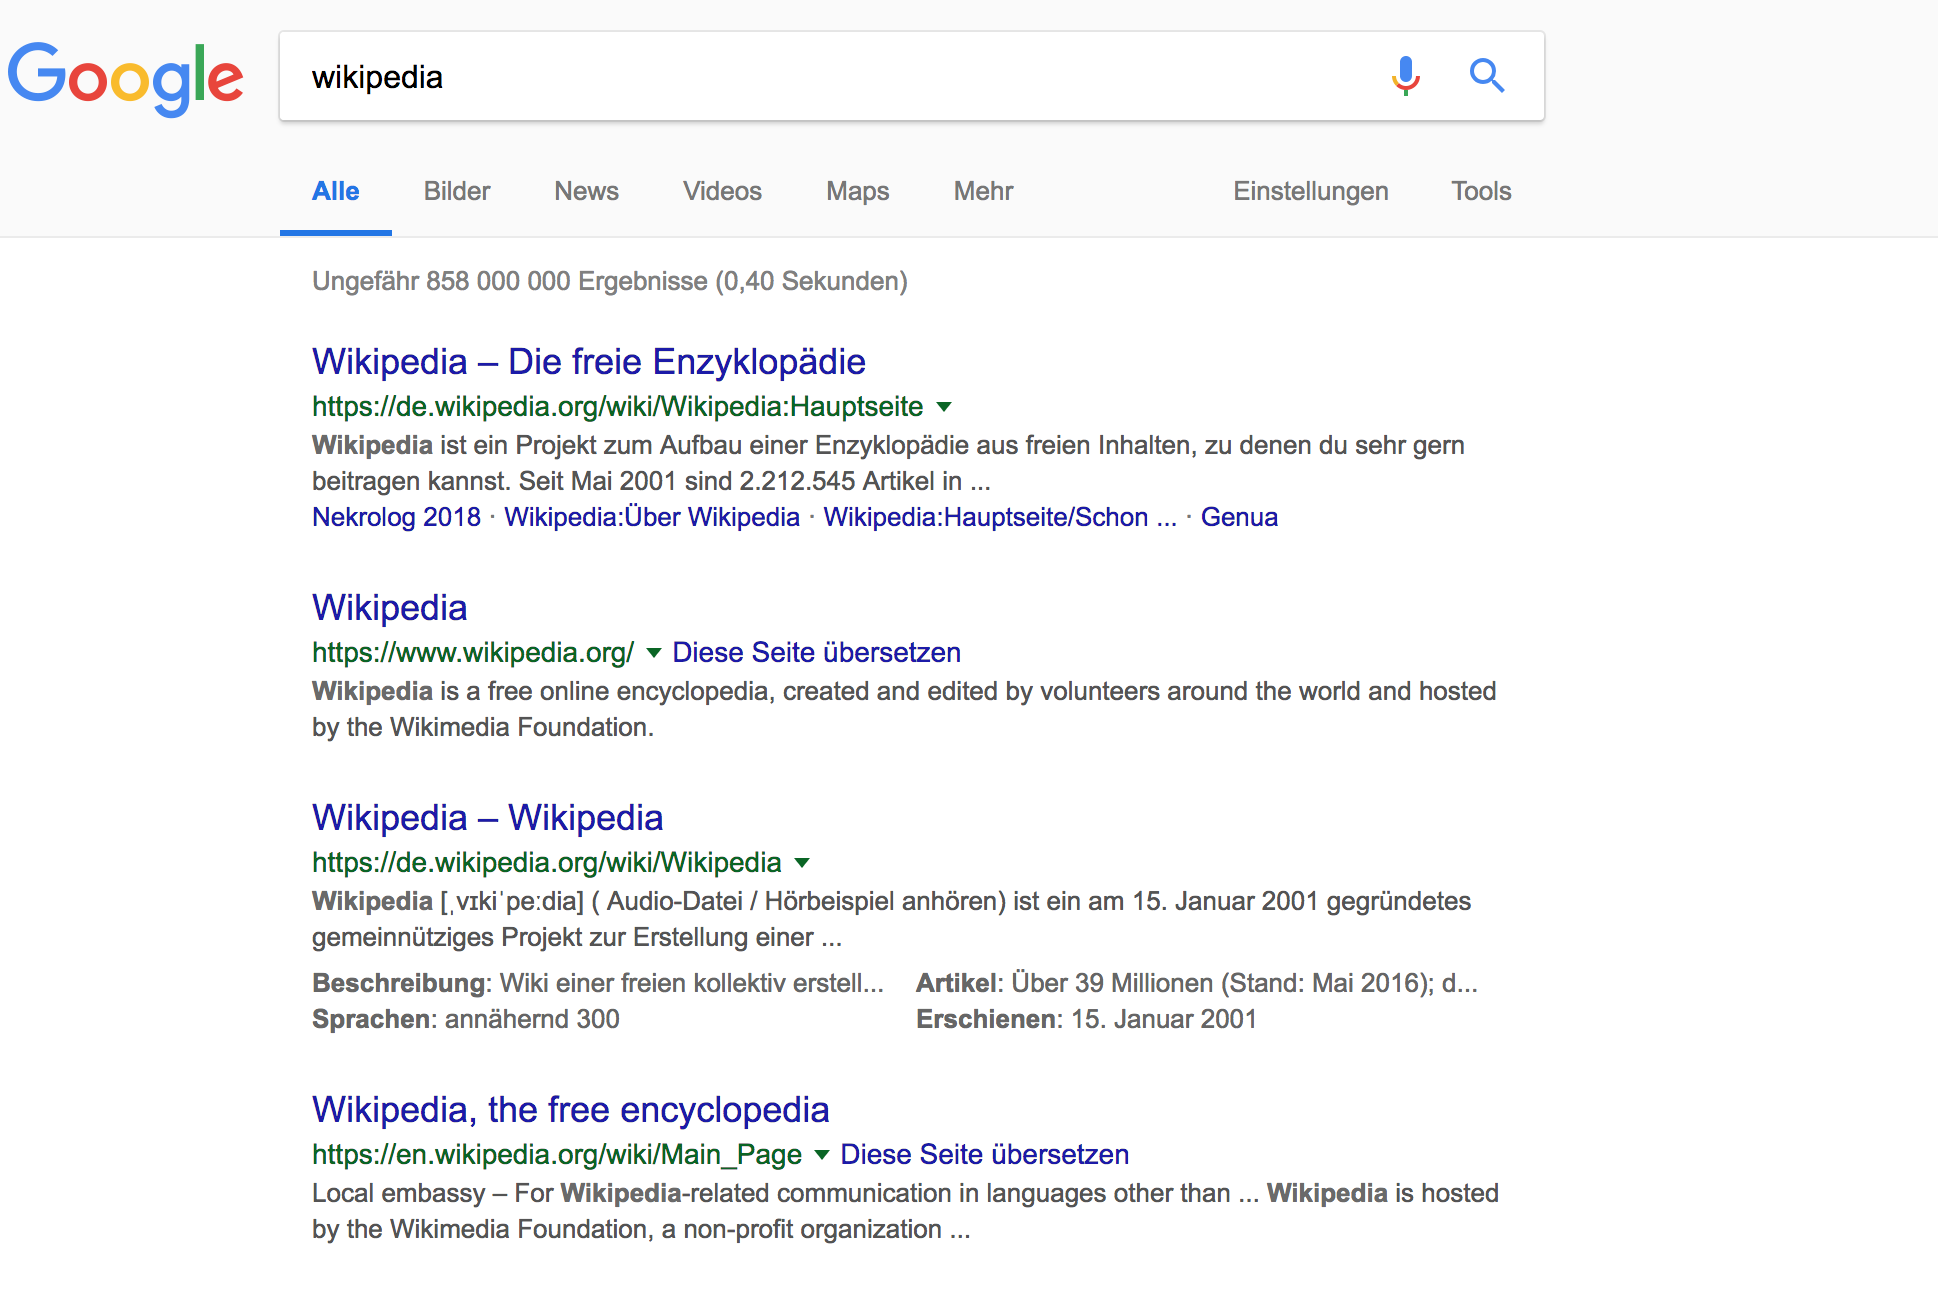This screenshot has height=1304, width=1938.
Task: Open Einstellungen settings menu
Action: 1310,191
